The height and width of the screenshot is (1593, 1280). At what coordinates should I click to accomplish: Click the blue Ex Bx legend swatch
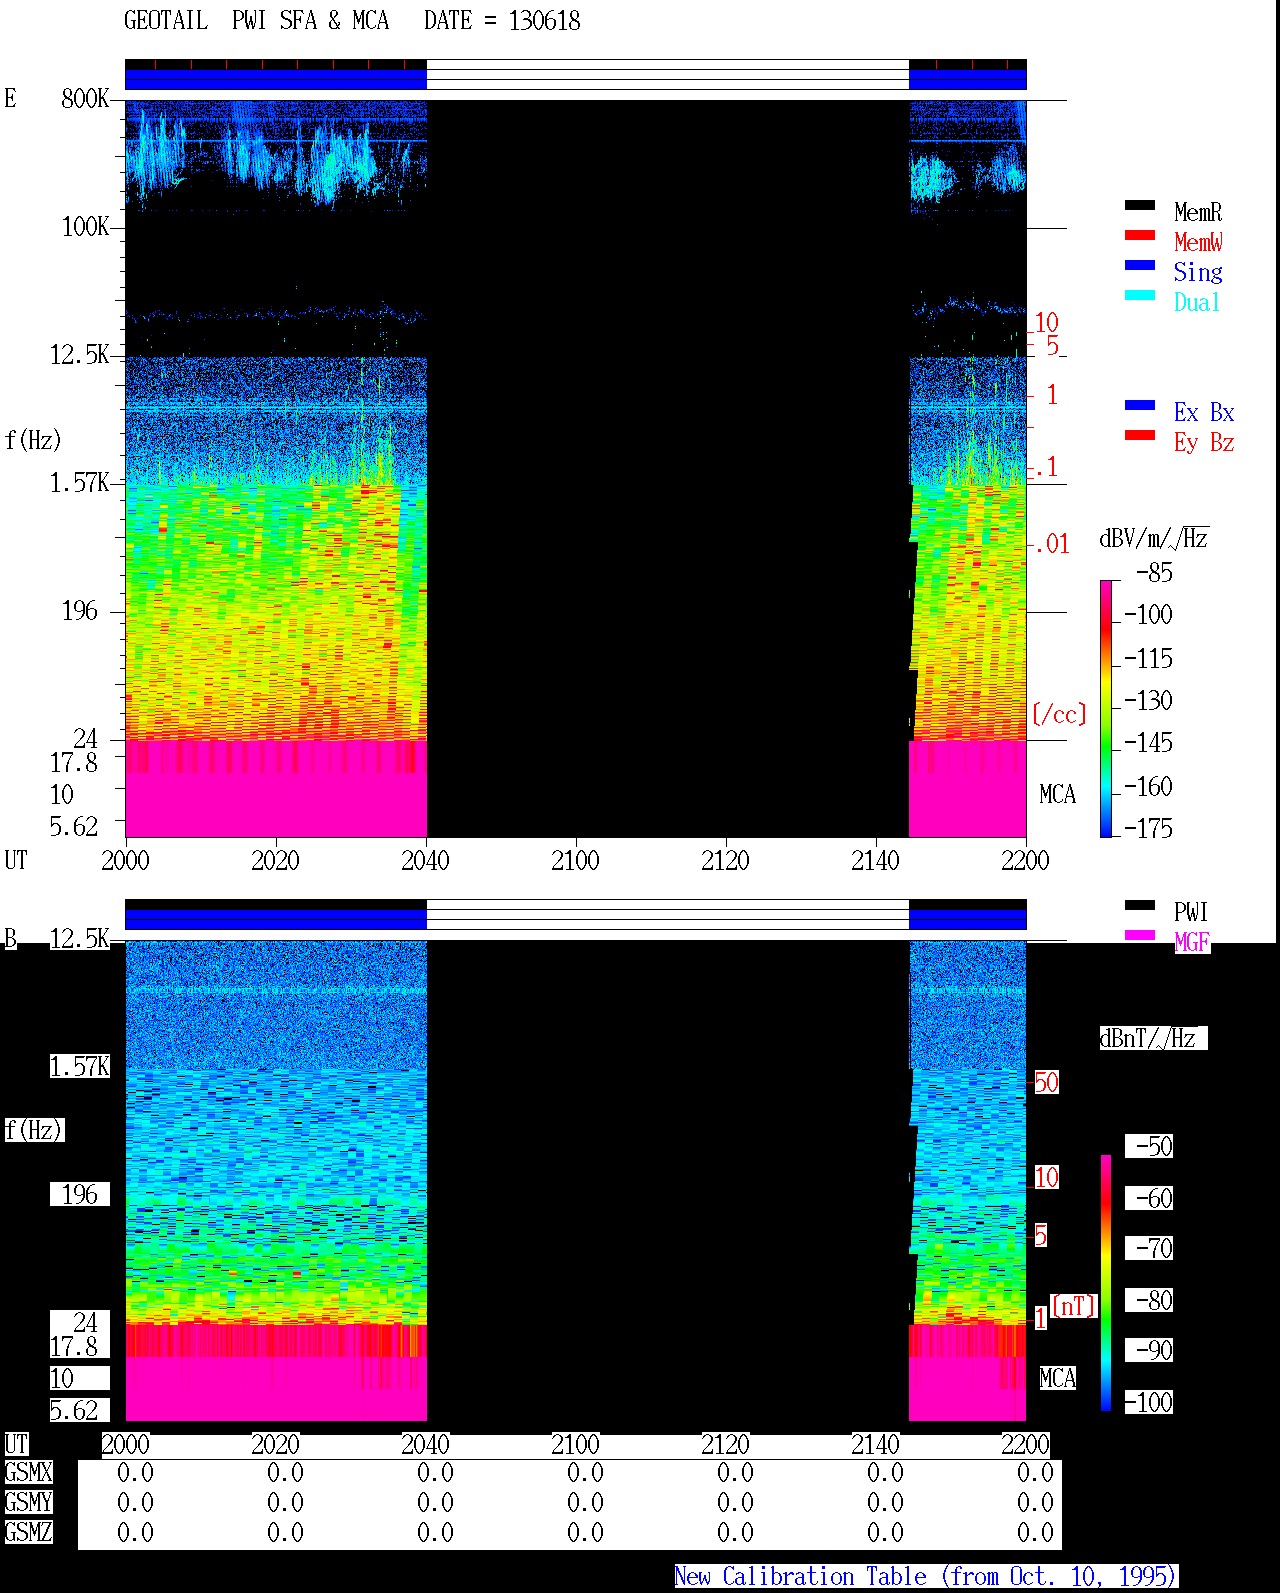click(1139, 406)
